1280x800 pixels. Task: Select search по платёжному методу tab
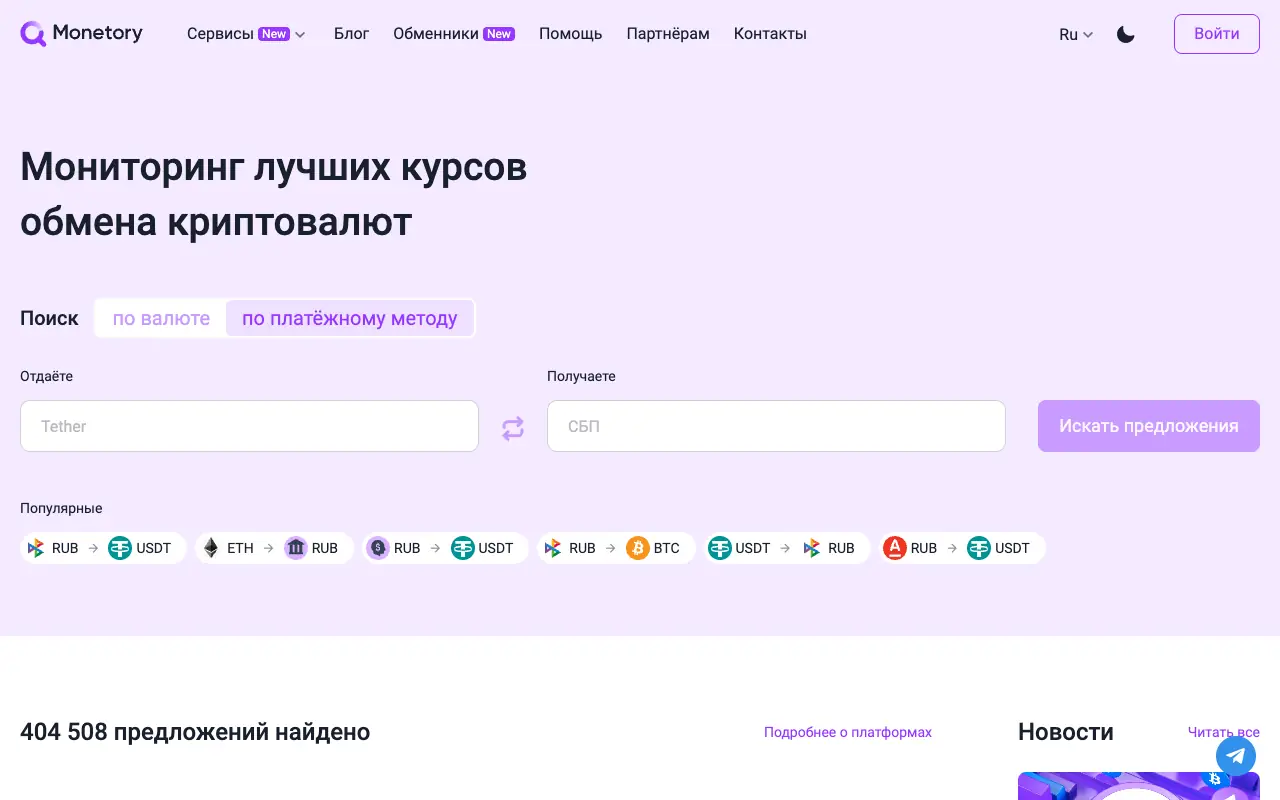coord(350,319)
